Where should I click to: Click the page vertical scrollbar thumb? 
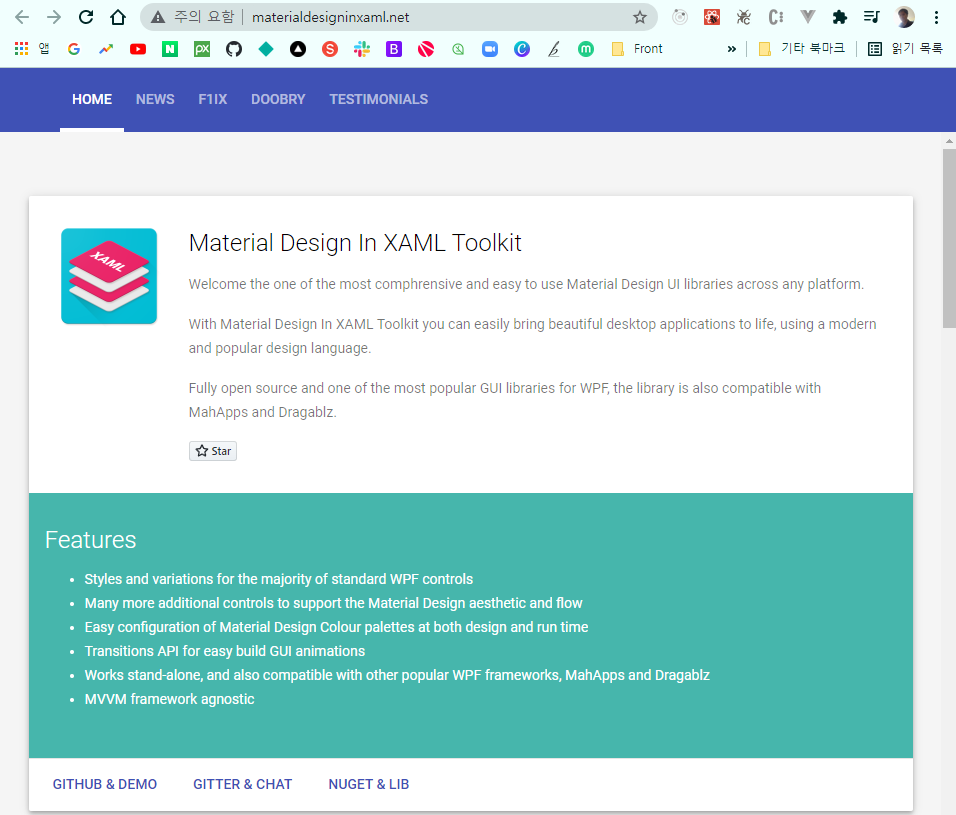(x=949, y=238)
